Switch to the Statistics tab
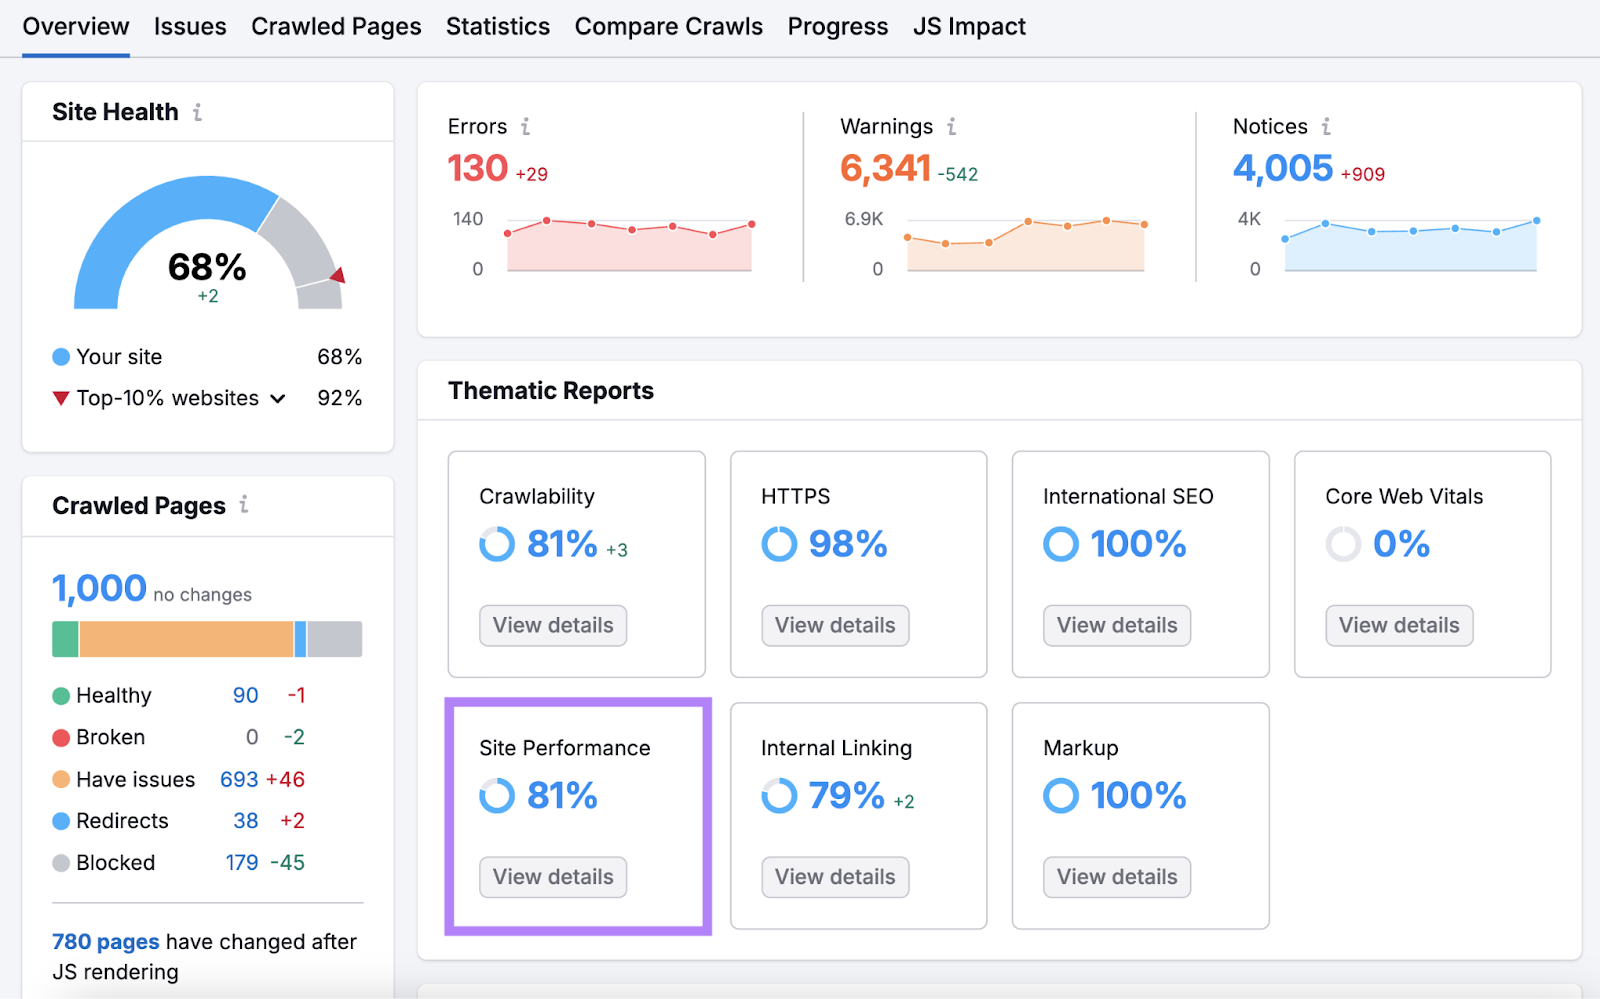 497,27
